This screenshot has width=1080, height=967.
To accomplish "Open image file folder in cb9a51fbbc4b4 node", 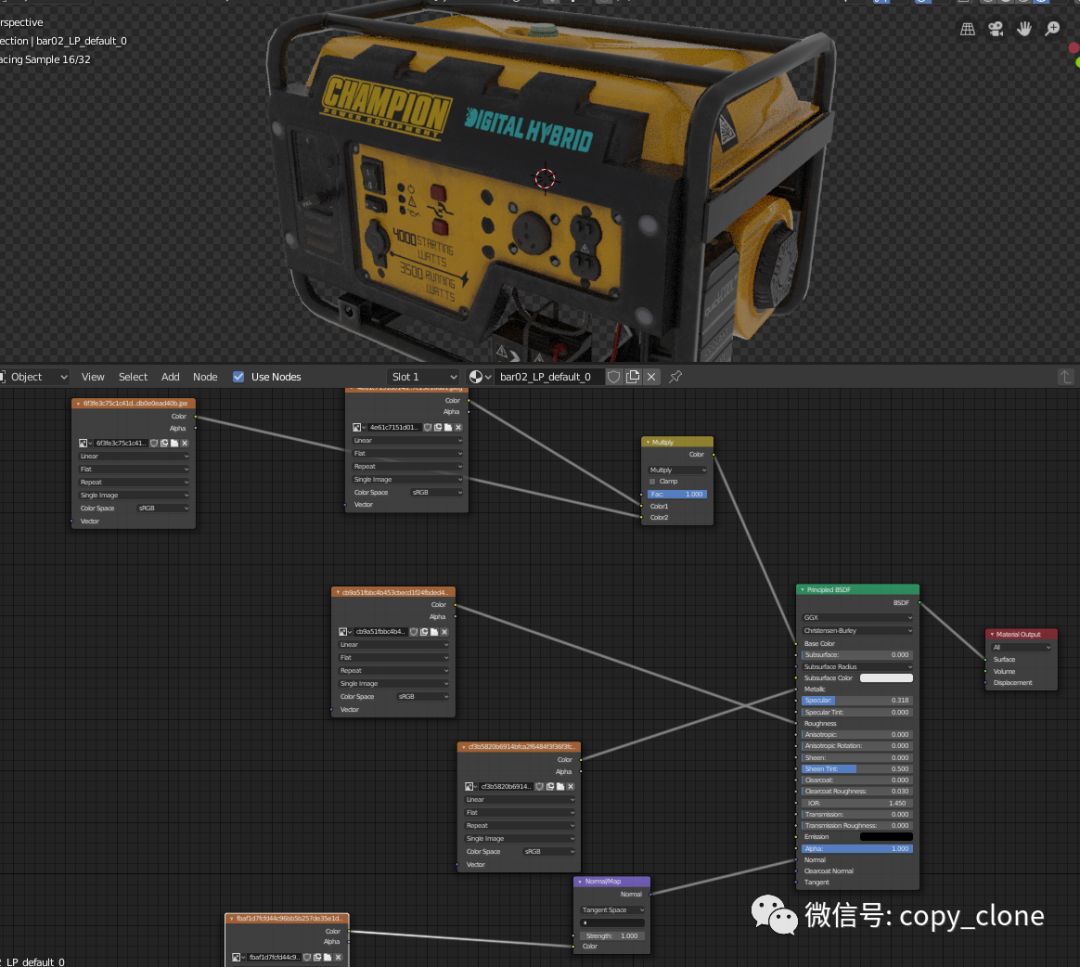I will [x=434, y=632].
